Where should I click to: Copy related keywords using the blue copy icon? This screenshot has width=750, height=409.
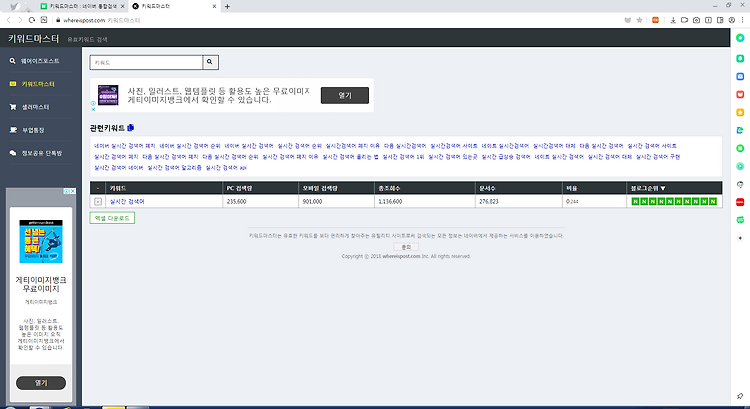(x=131, y=128)
